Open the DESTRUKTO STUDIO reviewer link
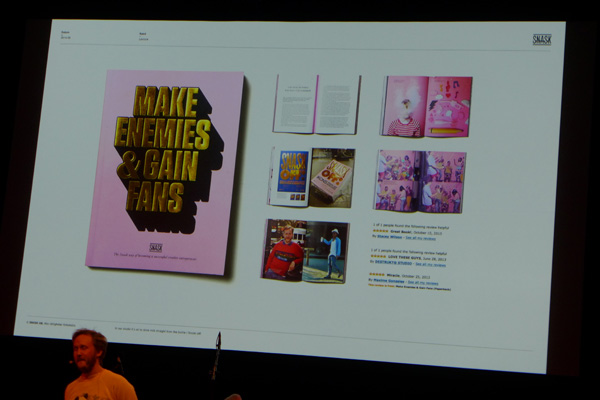 393,263
